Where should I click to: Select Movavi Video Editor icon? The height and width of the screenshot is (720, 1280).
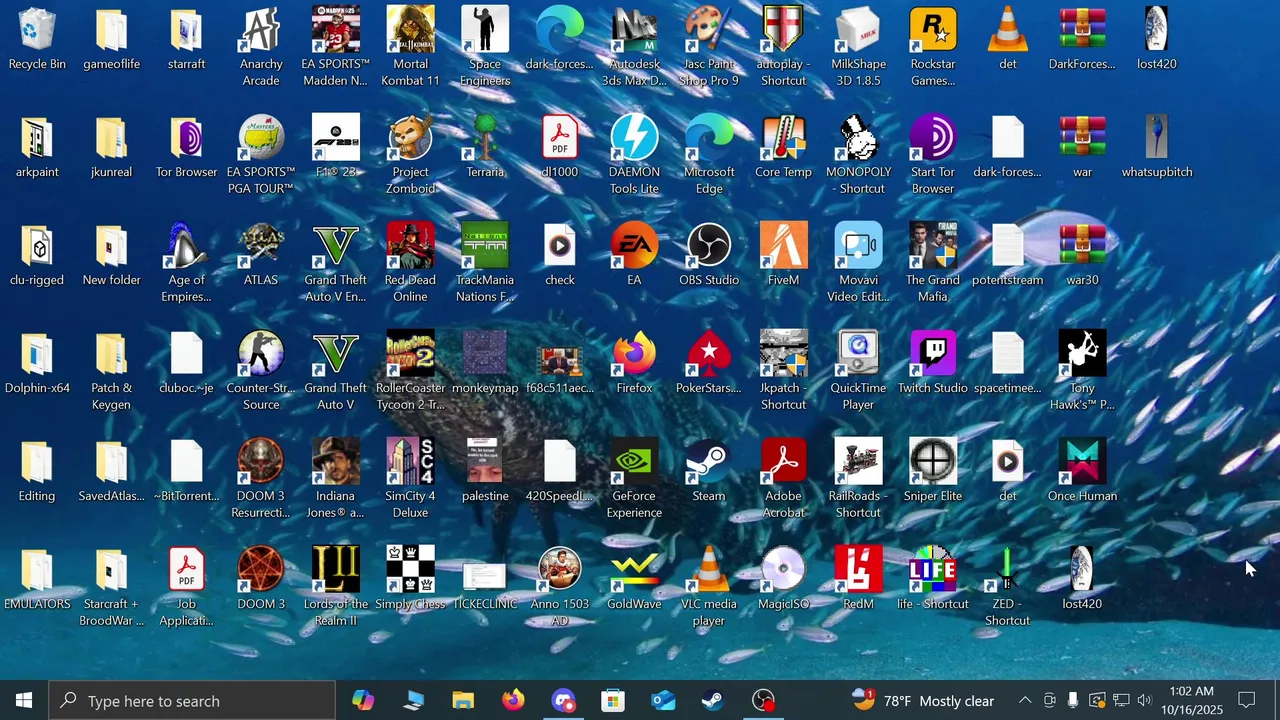tap(858, 262)
